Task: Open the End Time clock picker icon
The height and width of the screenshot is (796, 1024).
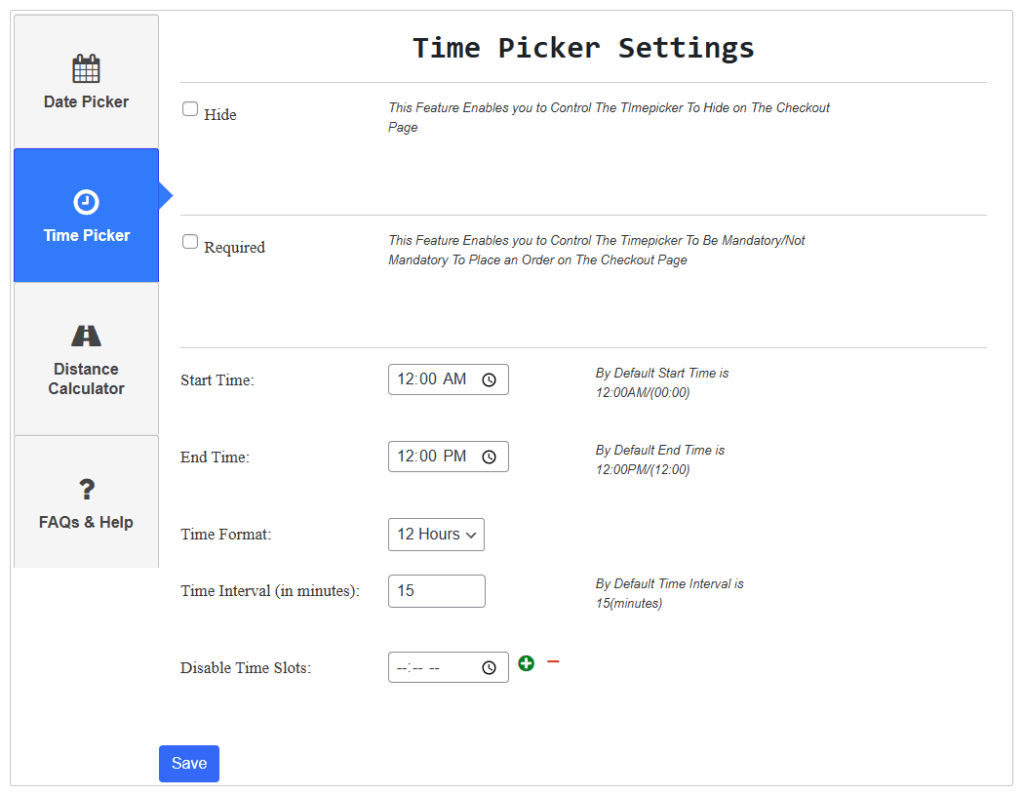Action: click(489, 456)
